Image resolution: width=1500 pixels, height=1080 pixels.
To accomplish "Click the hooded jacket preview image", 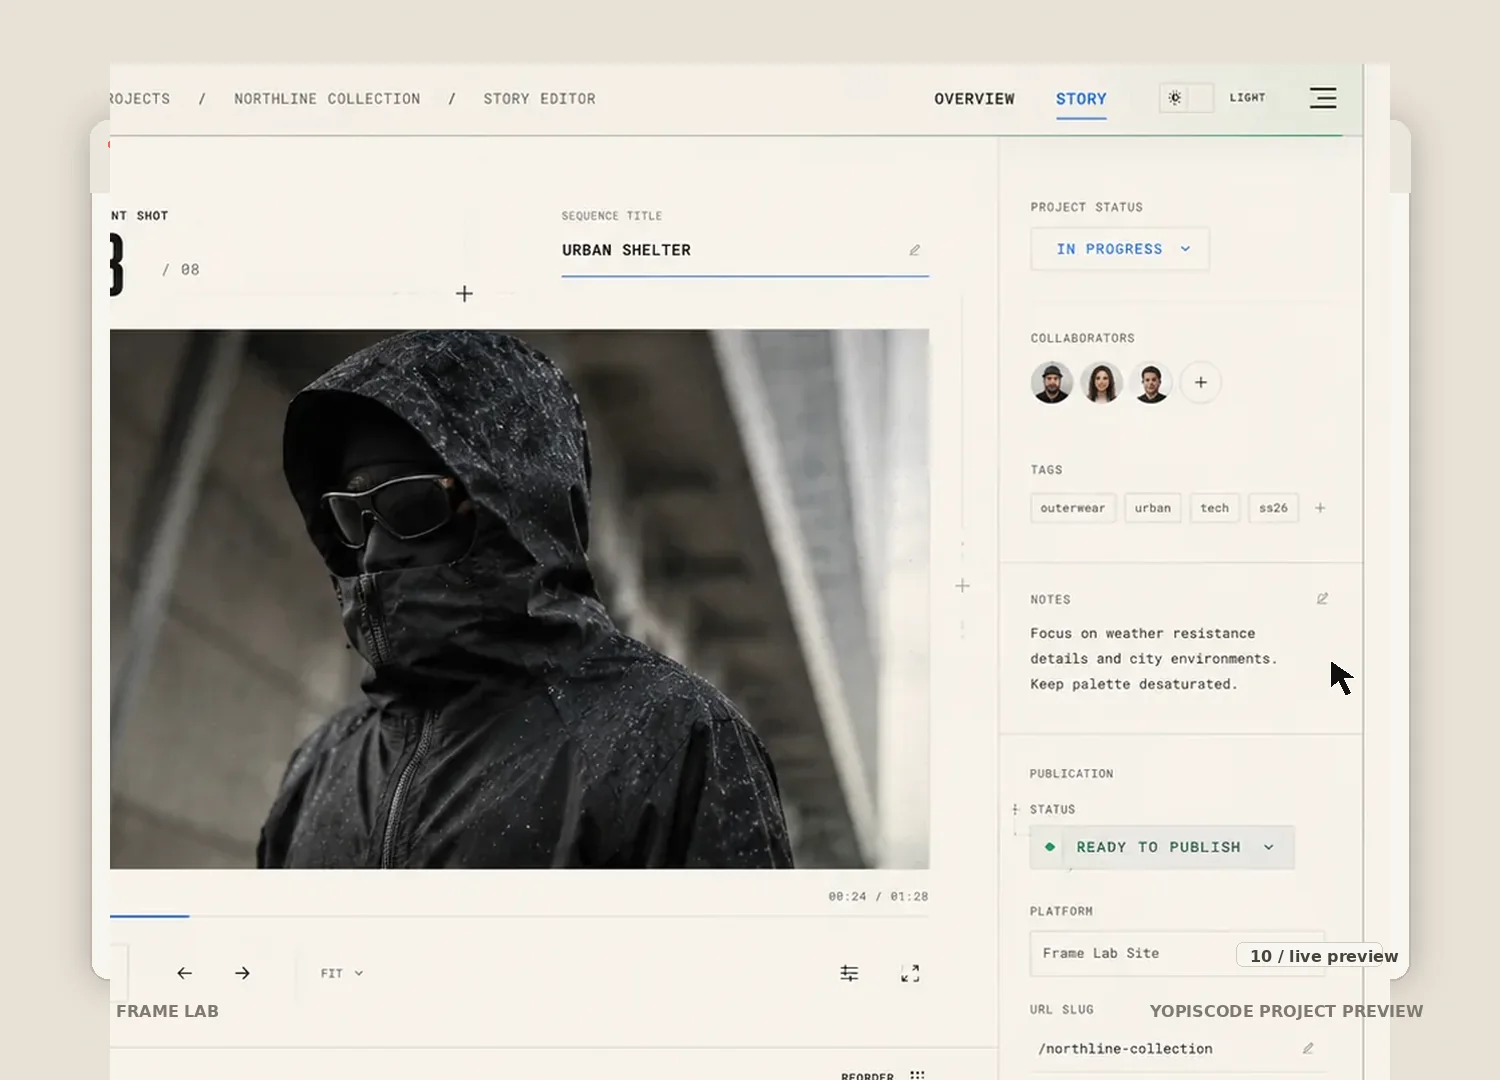I will pyautogui.click(x=519, y=599).
